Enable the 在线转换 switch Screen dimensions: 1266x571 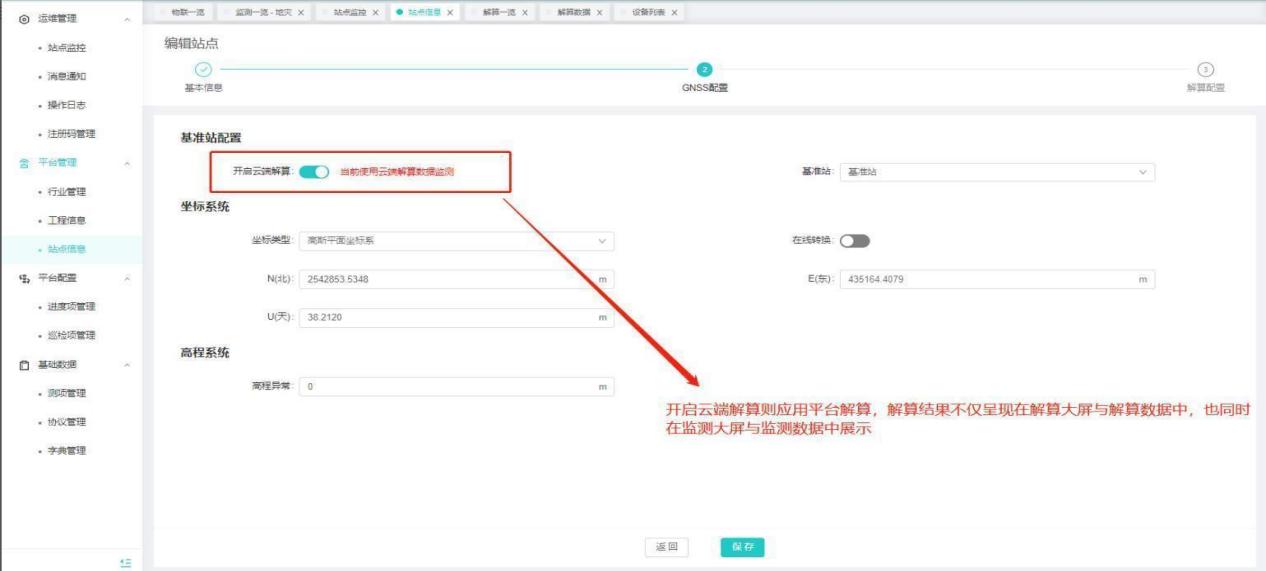click(855, 241)
